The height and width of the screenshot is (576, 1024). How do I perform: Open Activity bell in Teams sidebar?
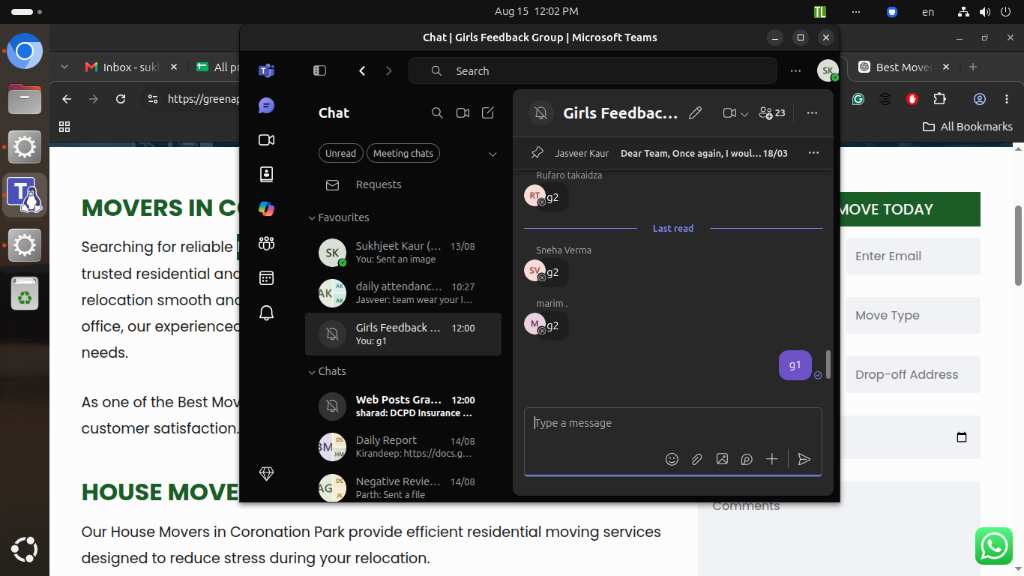266,313
